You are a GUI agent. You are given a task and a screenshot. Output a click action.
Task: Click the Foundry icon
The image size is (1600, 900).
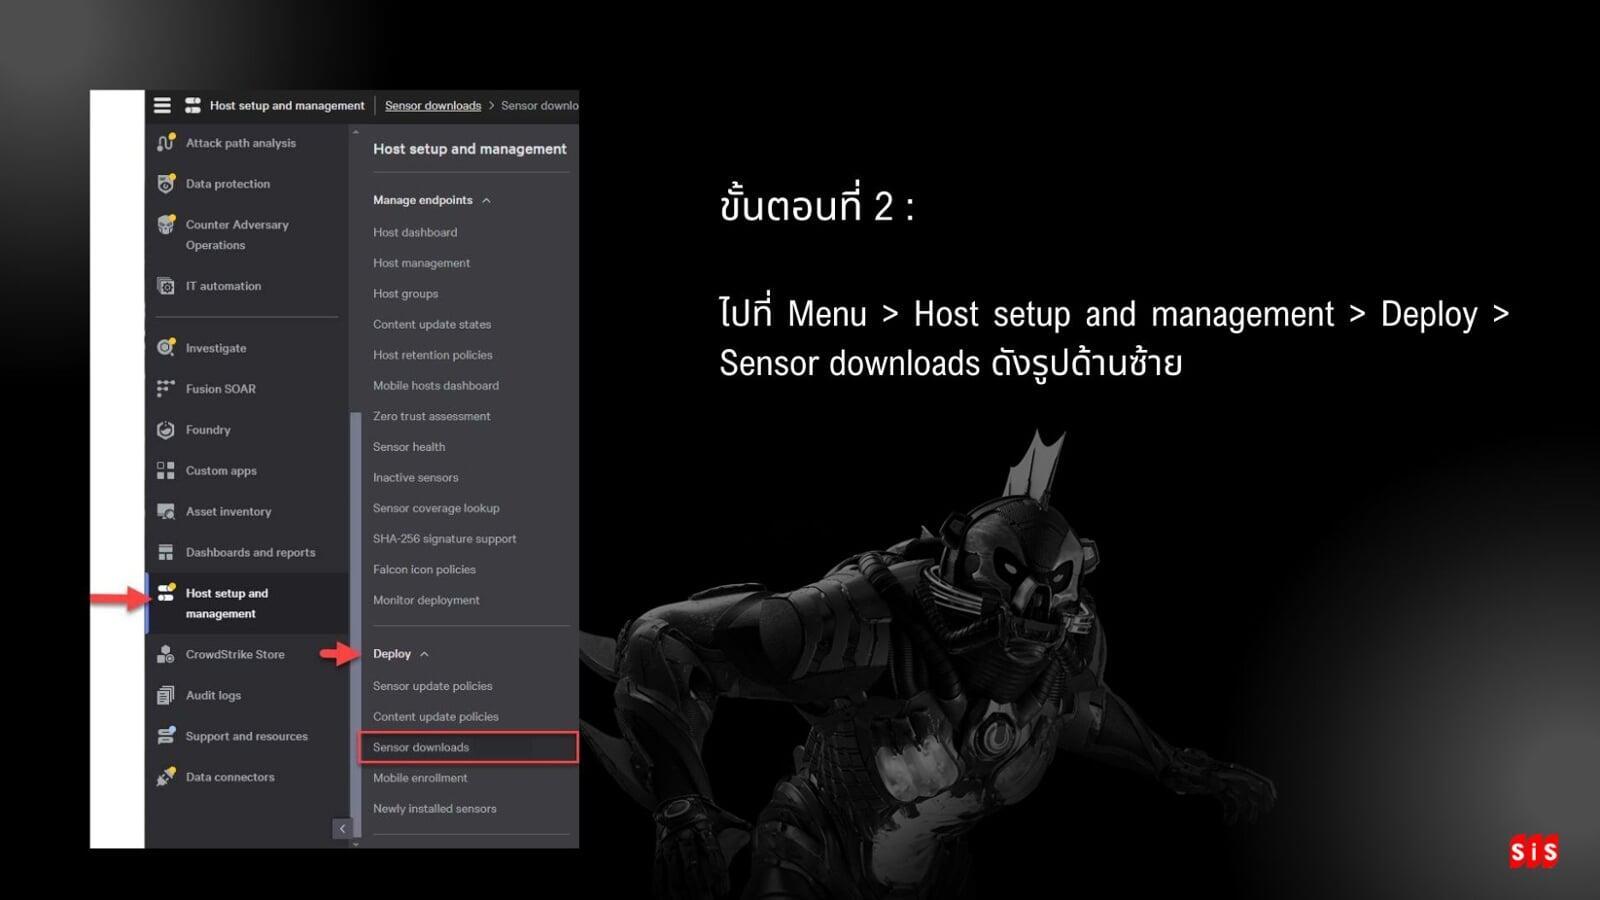166,430
